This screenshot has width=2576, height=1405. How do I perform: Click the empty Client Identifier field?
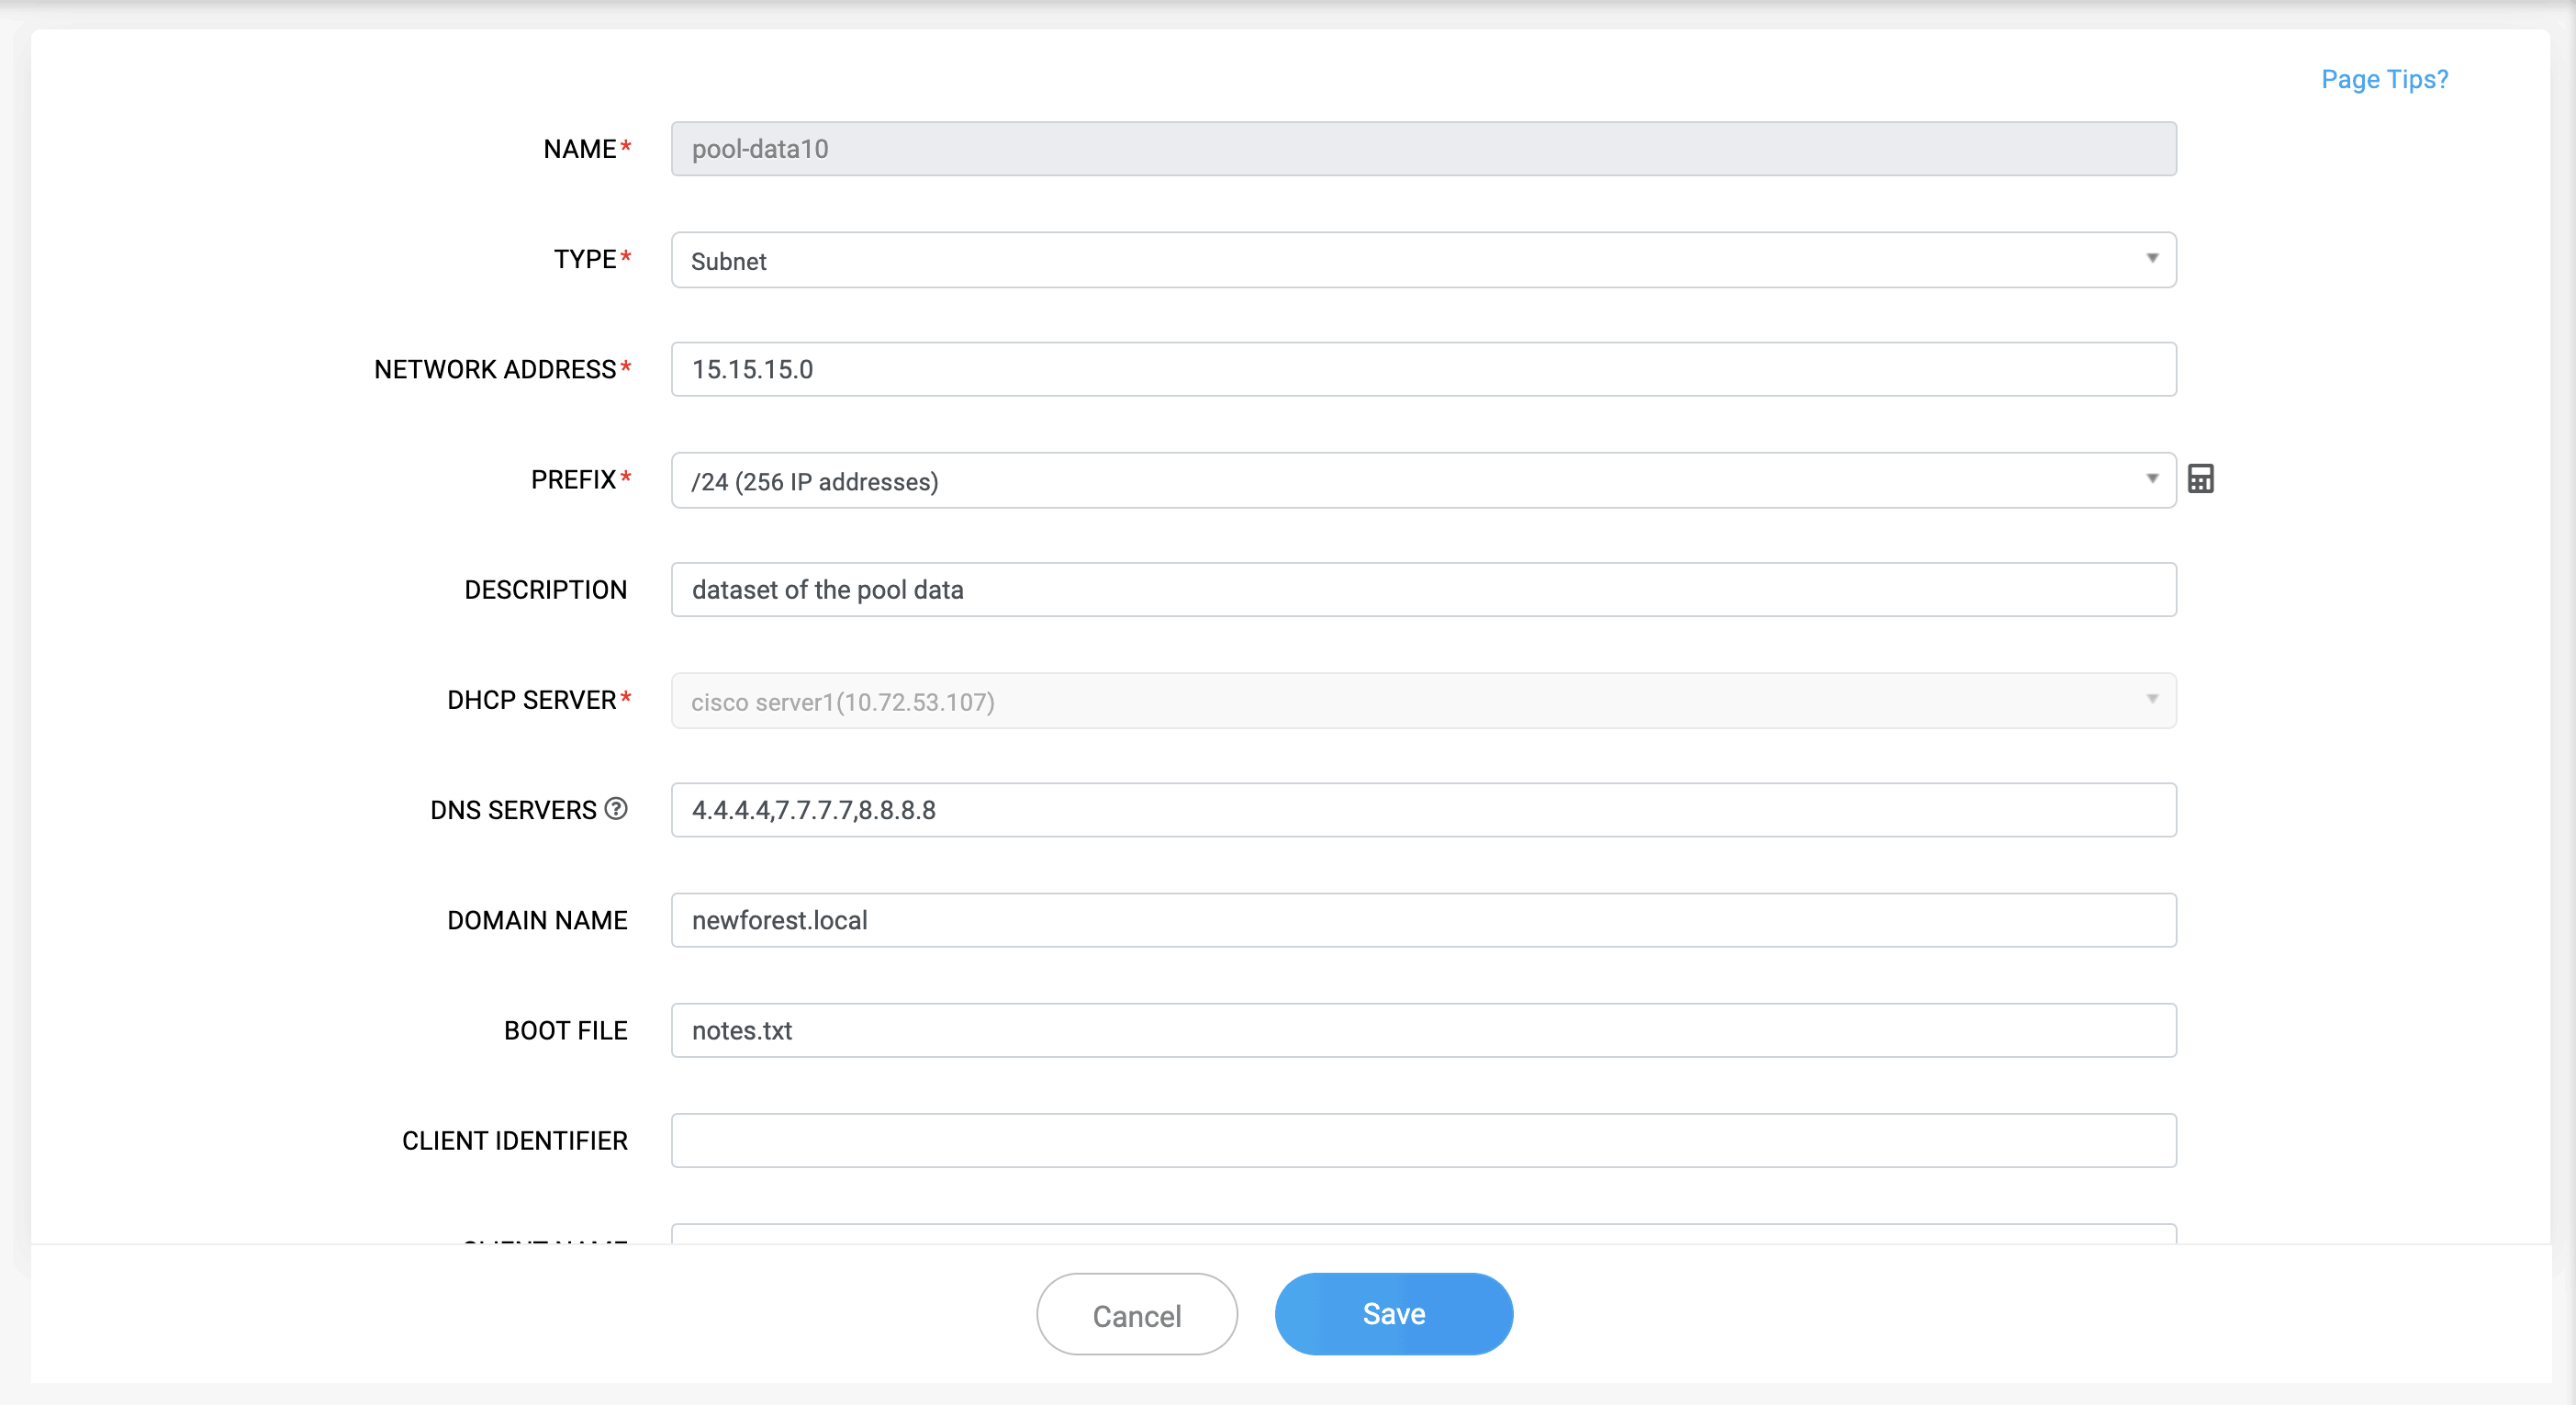[x=1422, y=1141]
